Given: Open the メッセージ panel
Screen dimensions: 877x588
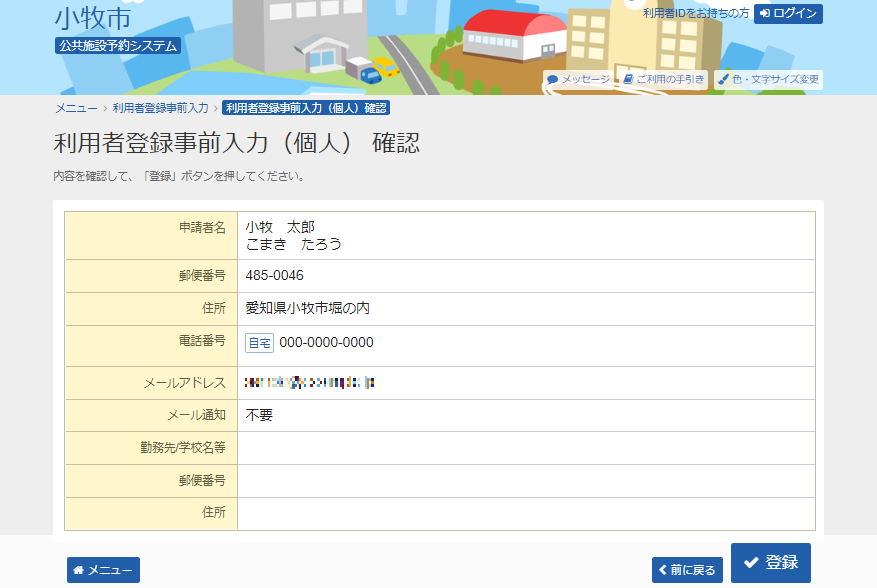Looking at the screenshot, I should [578, 79].
